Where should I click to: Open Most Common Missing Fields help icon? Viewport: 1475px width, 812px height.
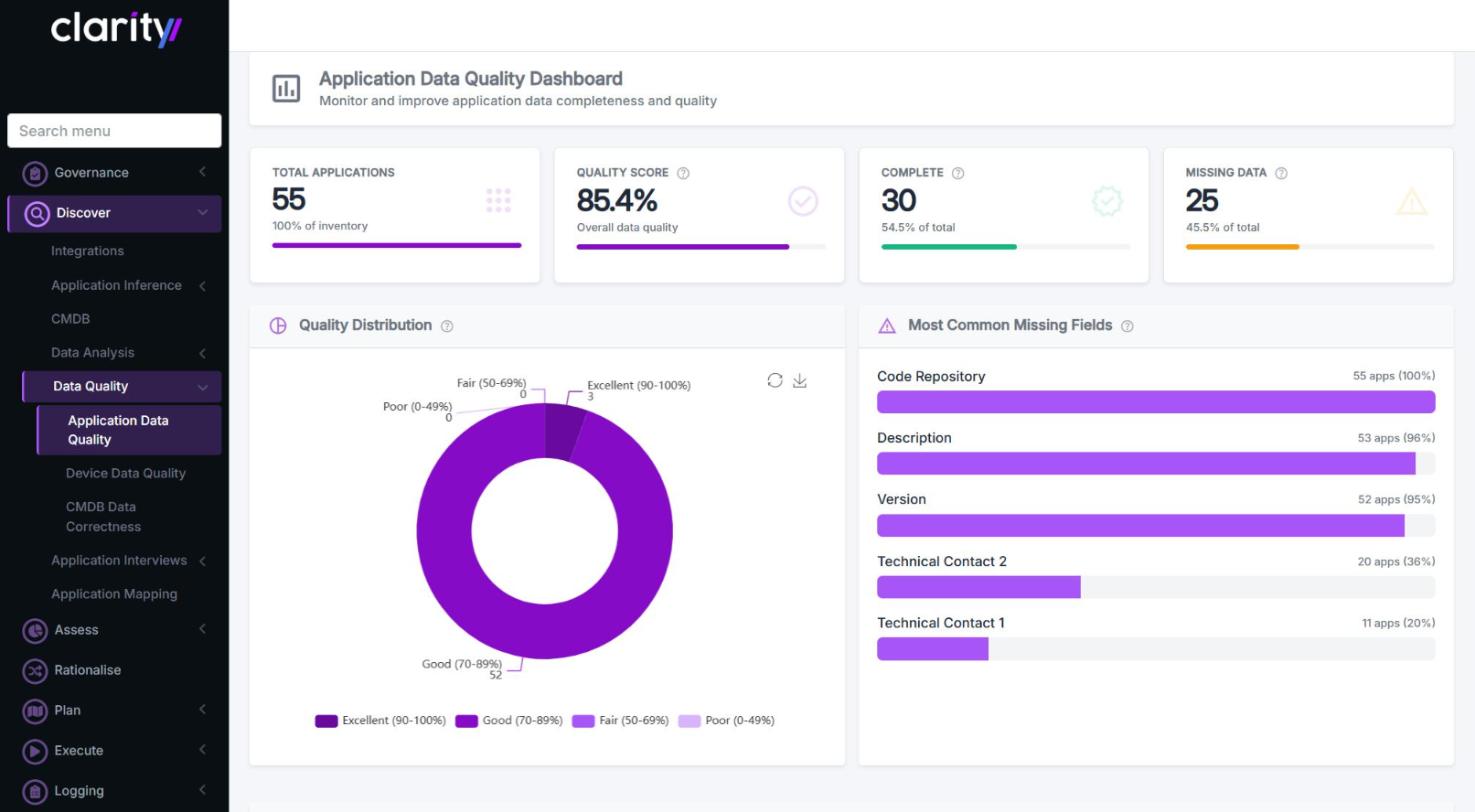pos(1128,326)
